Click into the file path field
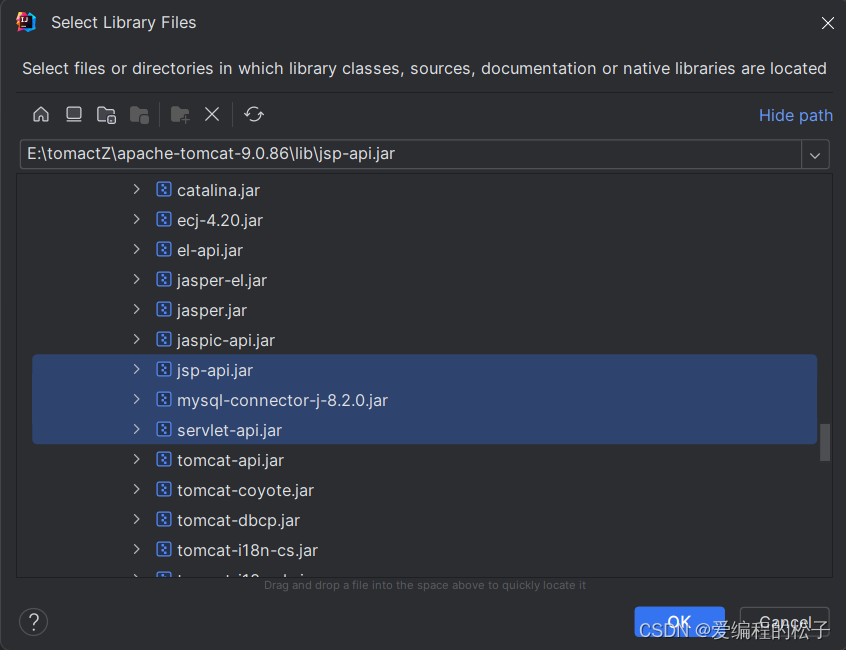This screenshot has height=650, width=846. [411, 154]
